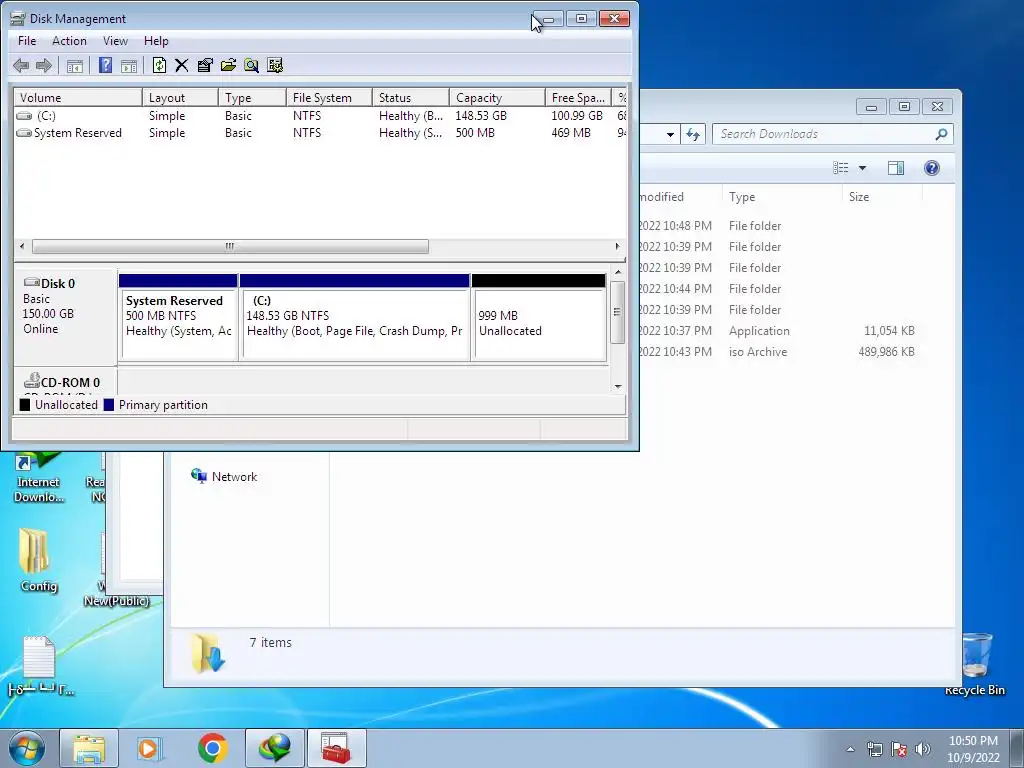
Task: Select the (C:) volume row in the list
Action: (x=320, y=116)
